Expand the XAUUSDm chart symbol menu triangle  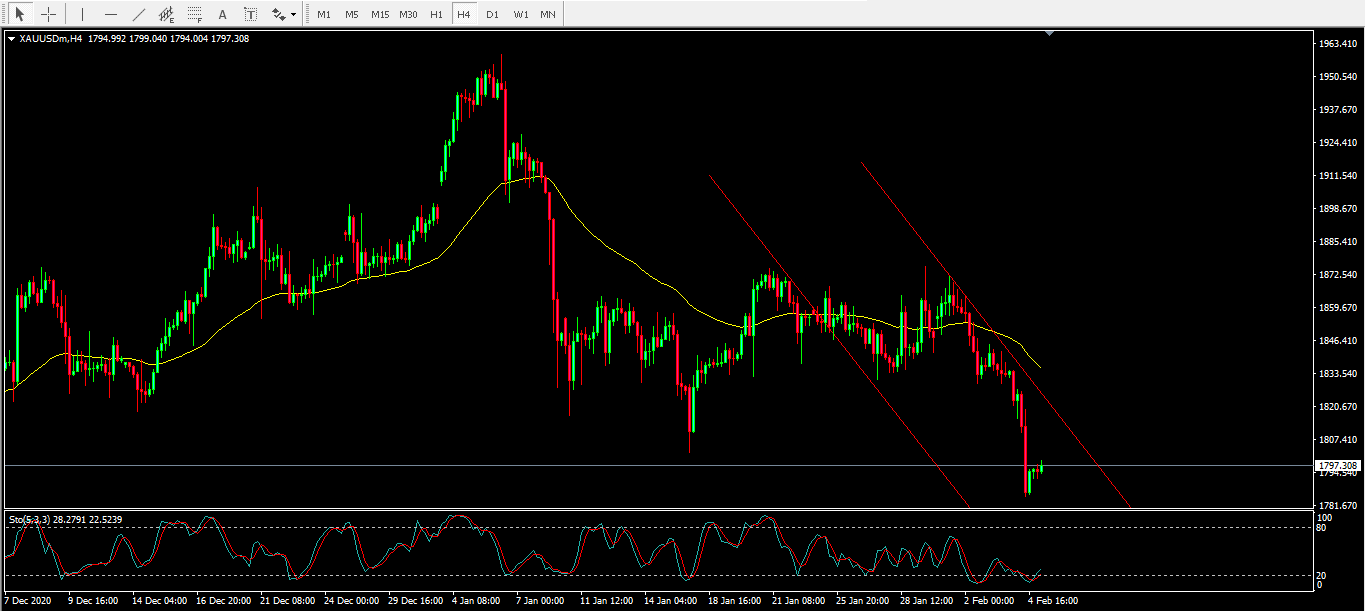11,39
